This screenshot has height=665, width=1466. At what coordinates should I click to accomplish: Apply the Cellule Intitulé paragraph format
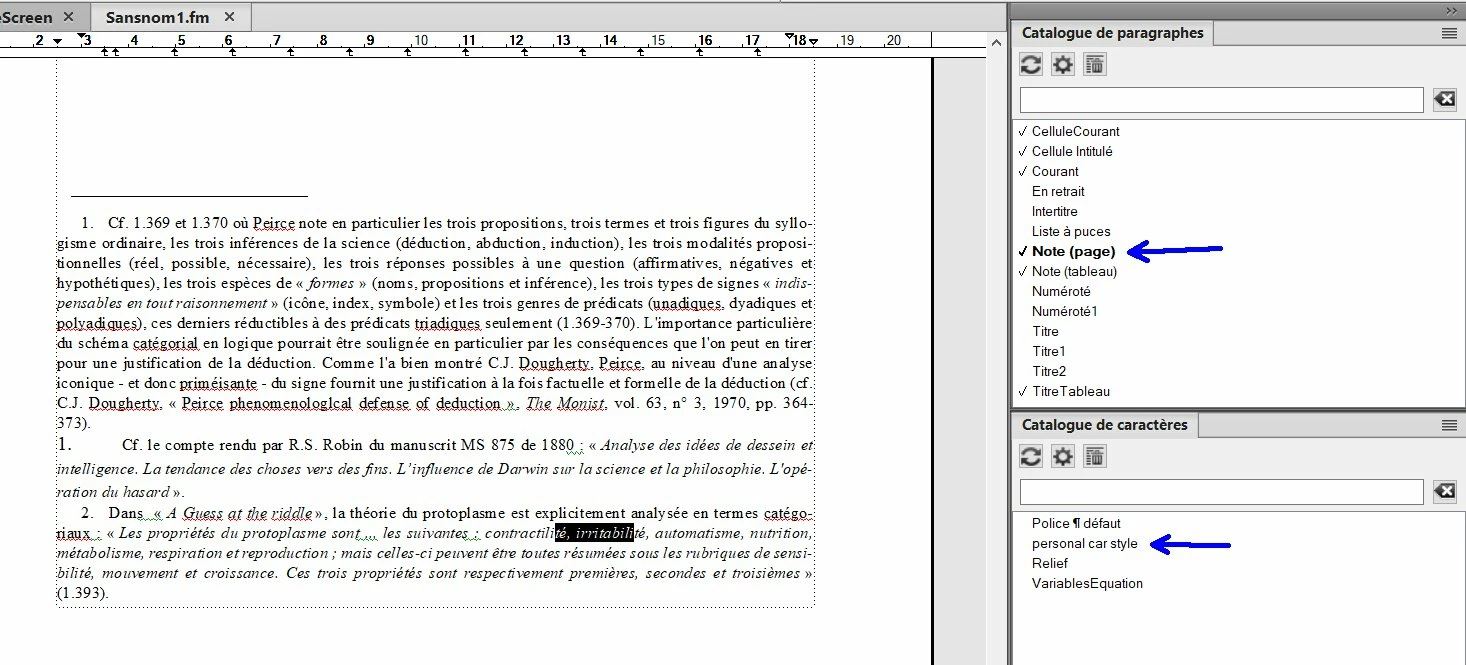coord(1071,151)
